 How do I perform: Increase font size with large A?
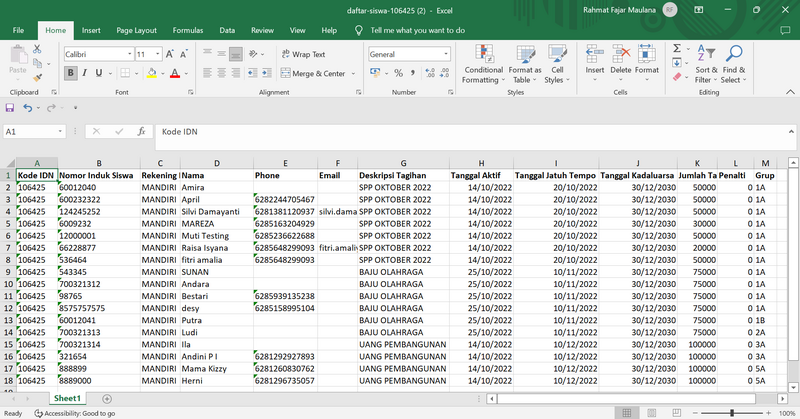[170, 54]
